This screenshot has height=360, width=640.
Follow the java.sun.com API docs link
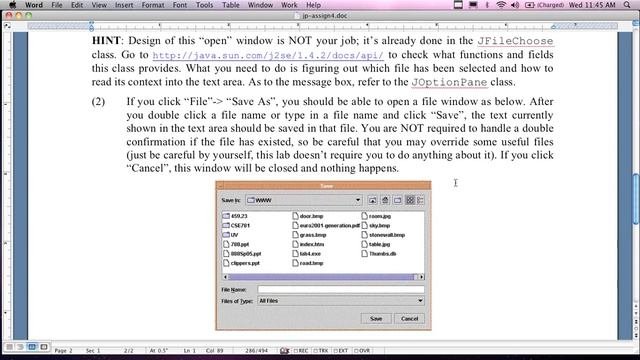click(x=268, y=55)
